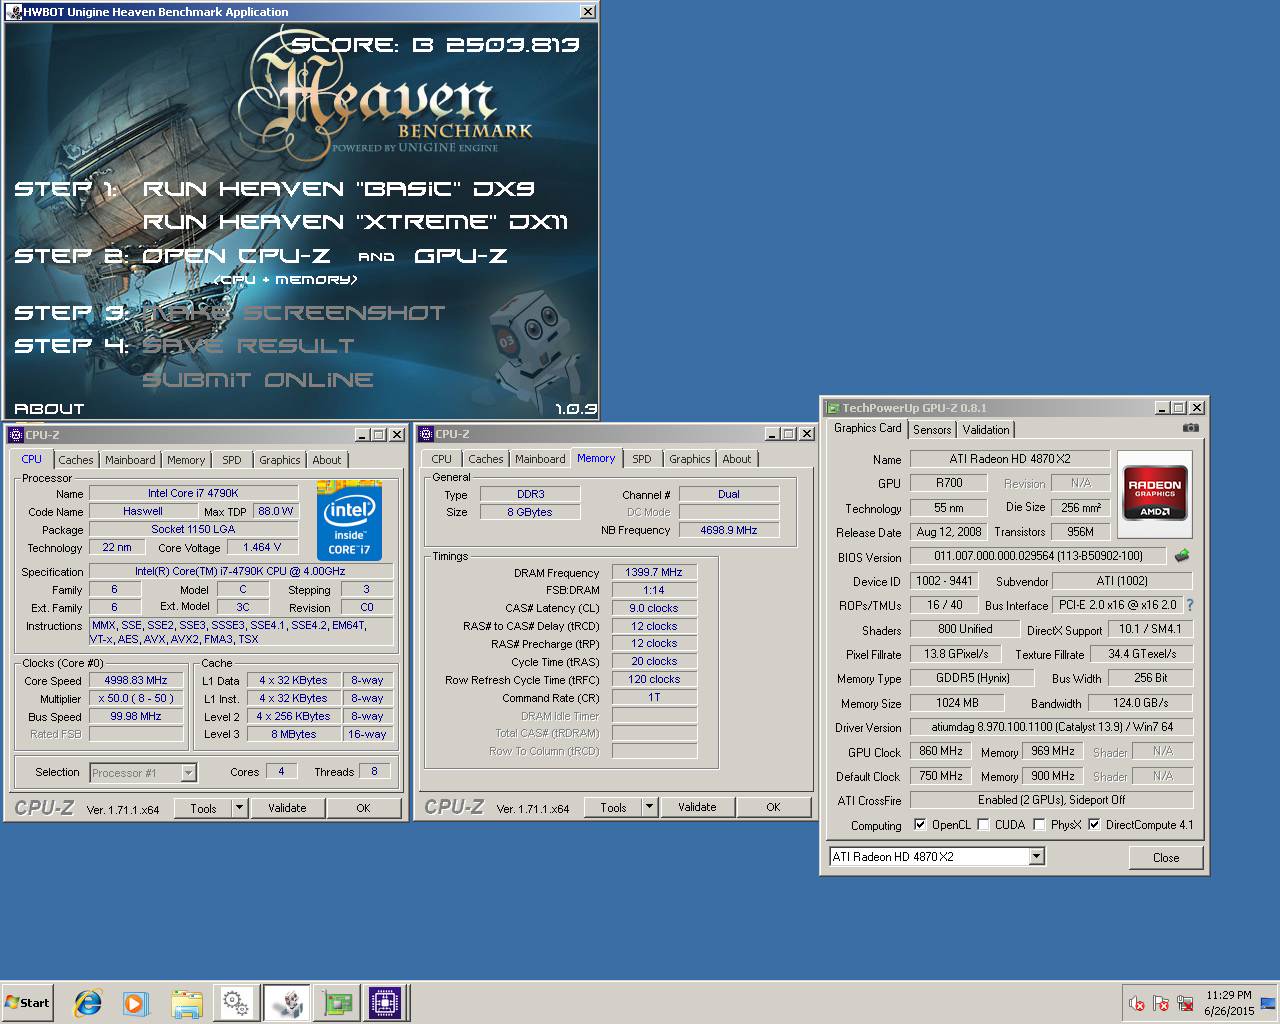Click the GPU-Z Name field ATI Radeon HD 4870 X2
The image size is (1280, 1024).
pos(1010,459)
